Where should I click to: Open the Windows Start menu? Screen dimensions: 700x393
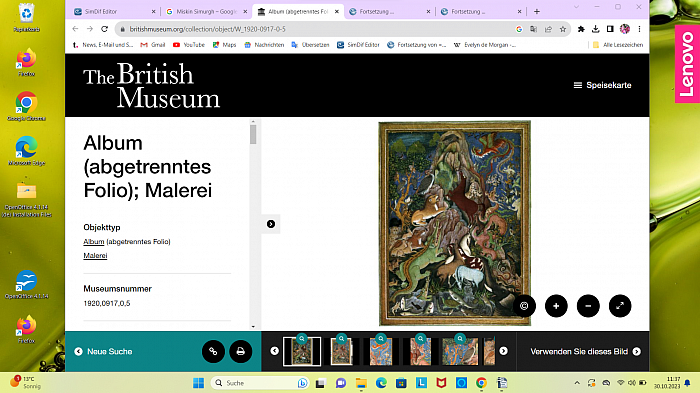[x=198, y=383]
